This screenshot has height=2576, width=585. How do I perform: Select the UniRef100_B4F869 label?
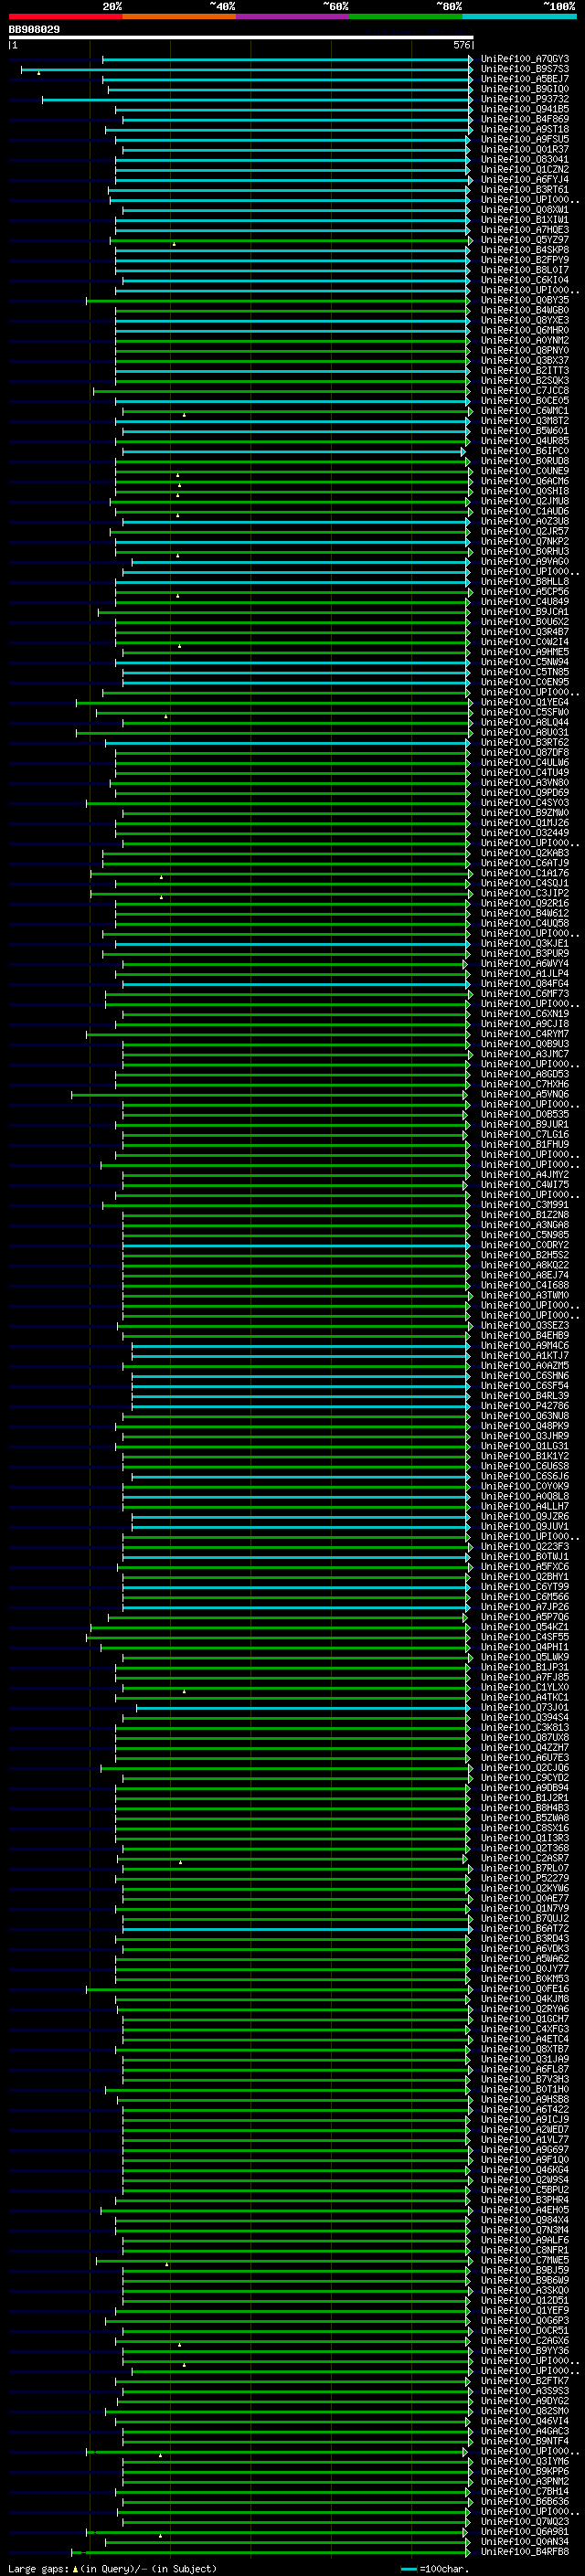coord(524,119)
